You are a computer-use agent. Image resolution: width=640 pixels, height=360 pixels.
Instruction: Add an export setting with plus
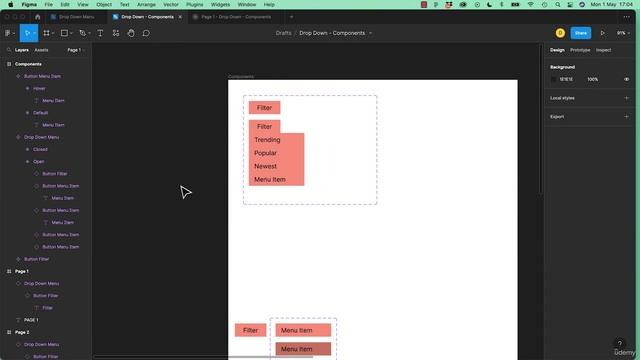point(627,117)
